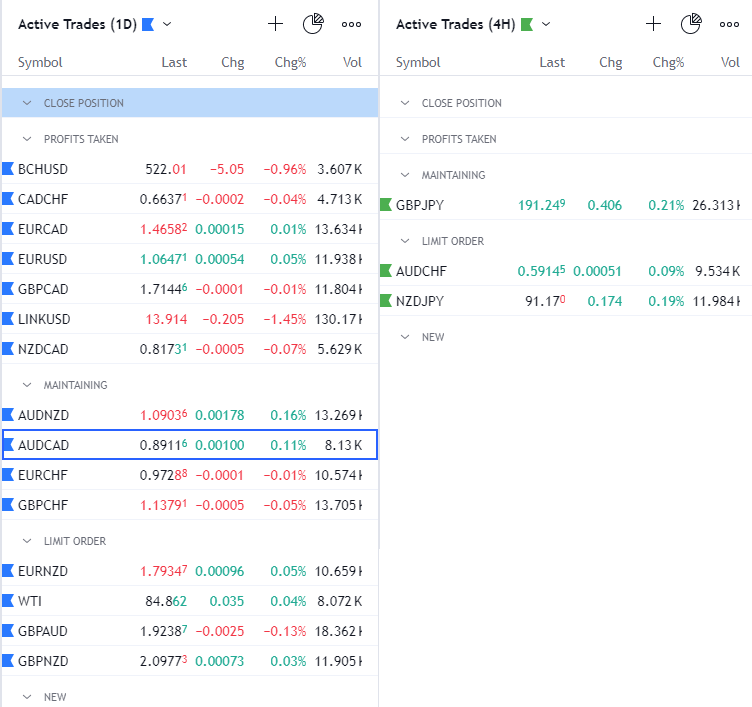Click the blue flag next to BCHUSD
752x707 pixels.
click(8, 169)
